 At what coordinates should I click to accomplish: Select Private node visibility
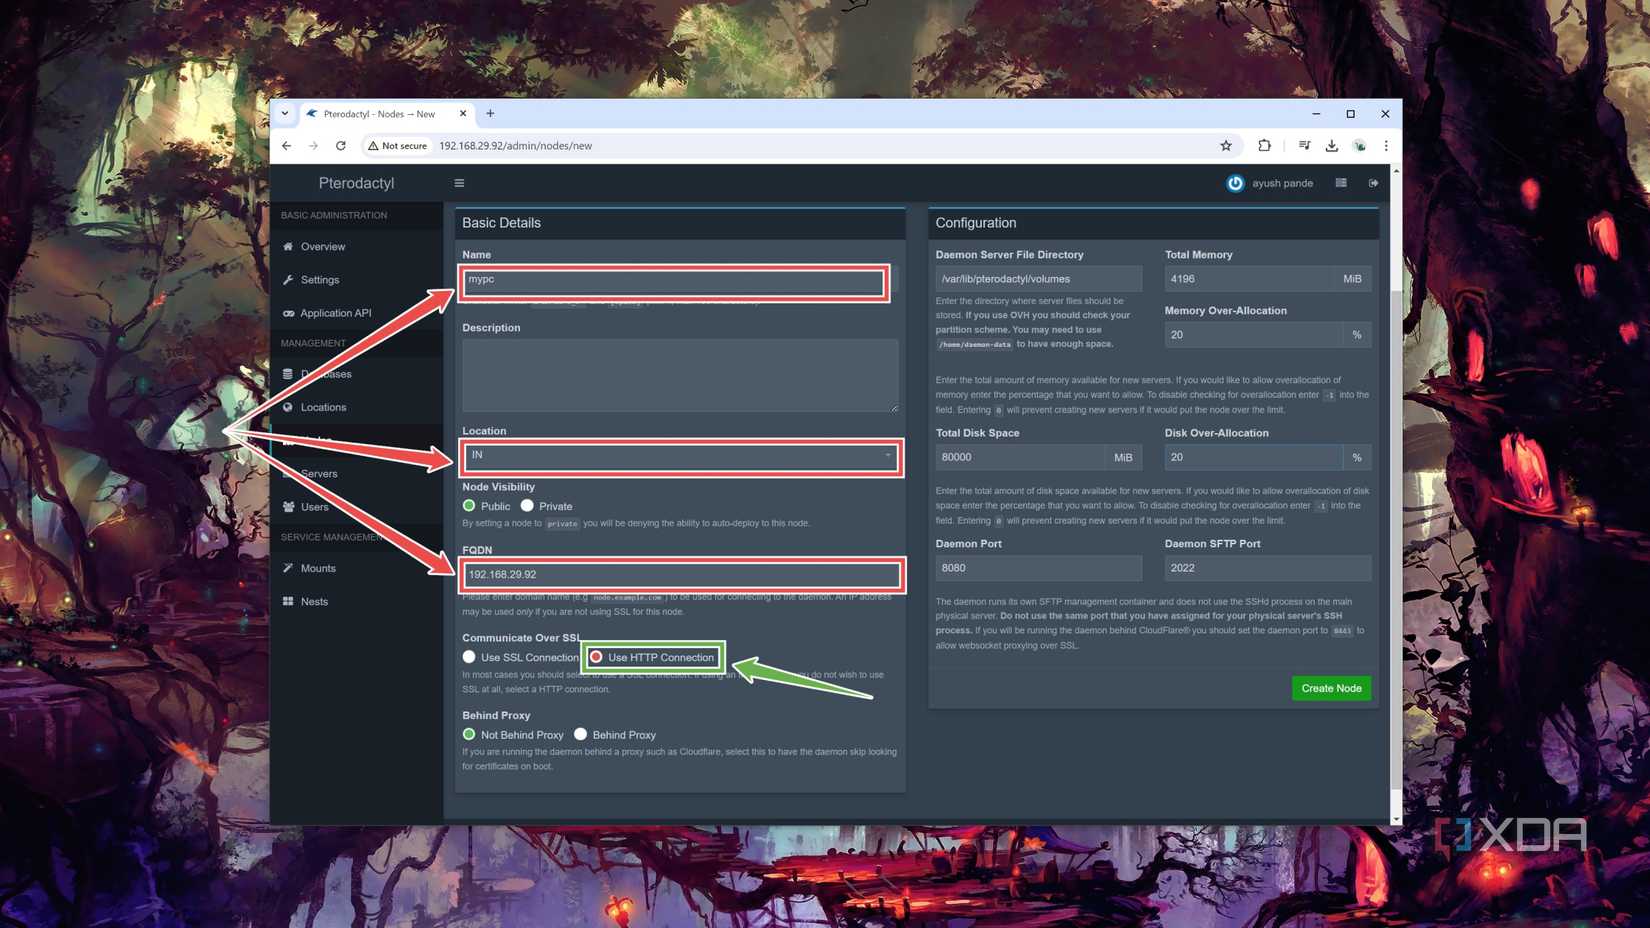pyautogui.click(x=527, y=506)
